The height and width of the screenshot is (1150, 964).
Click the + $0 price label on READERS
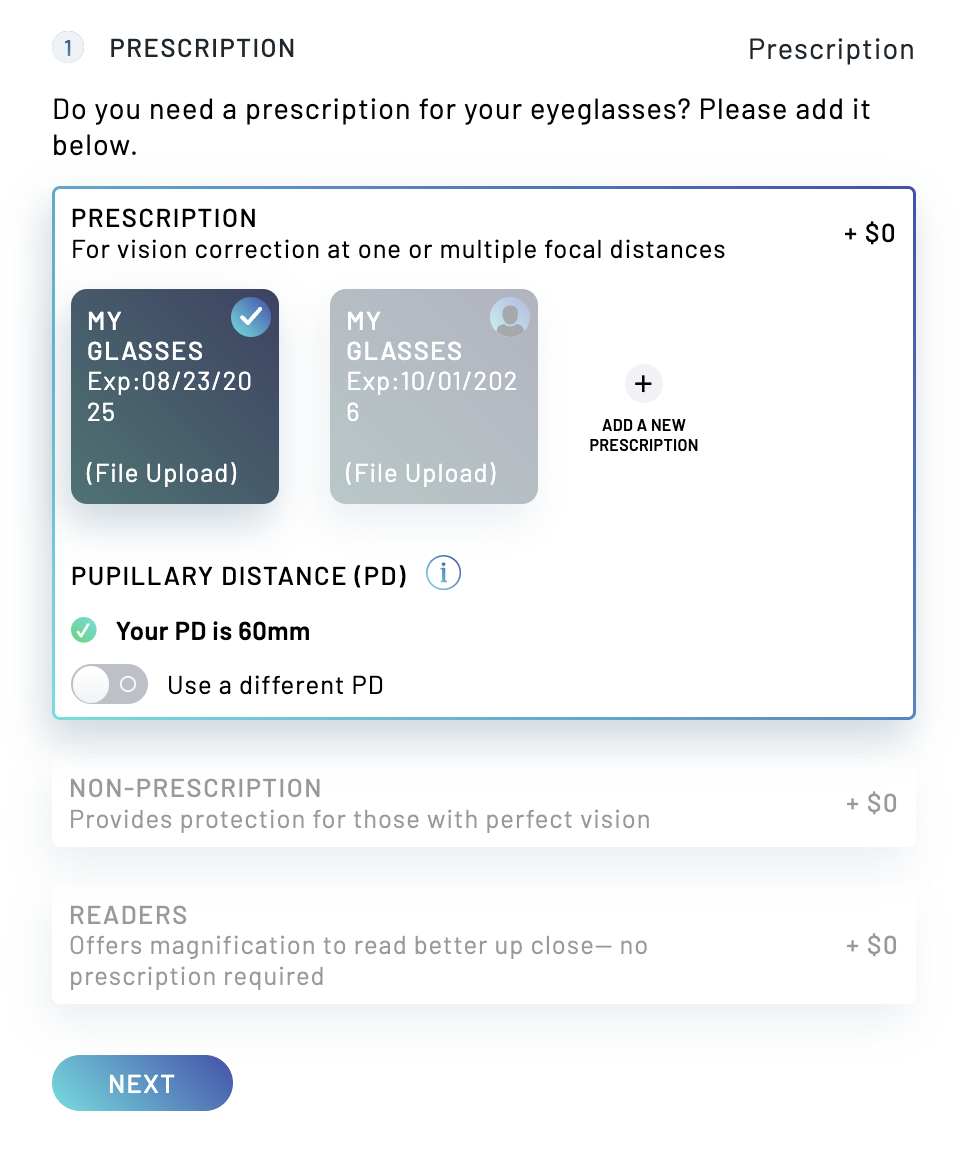[x=869, y=944]
